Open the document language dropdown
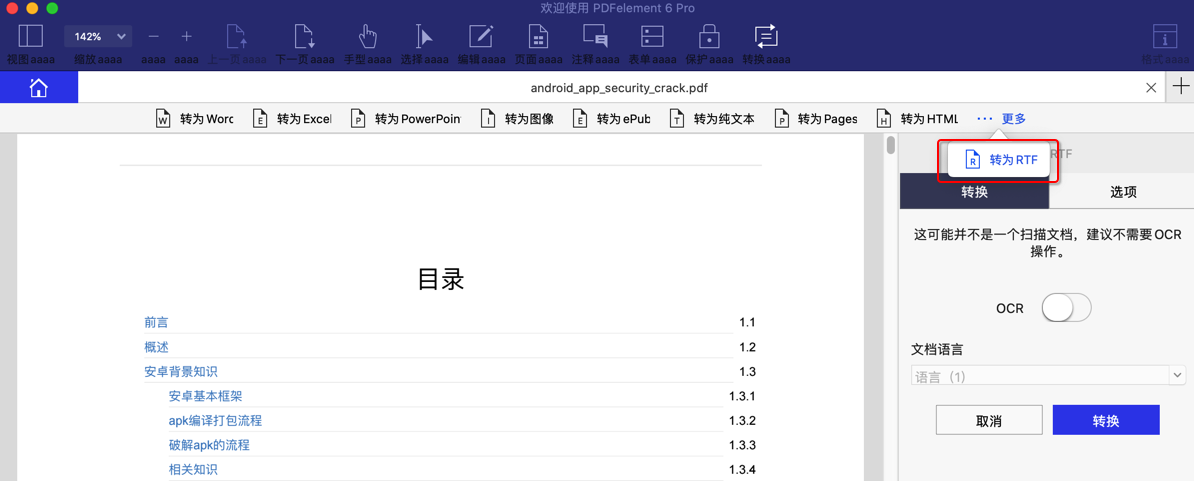1194x481 pixels. pyautogui.click(x=1049, y=375)
